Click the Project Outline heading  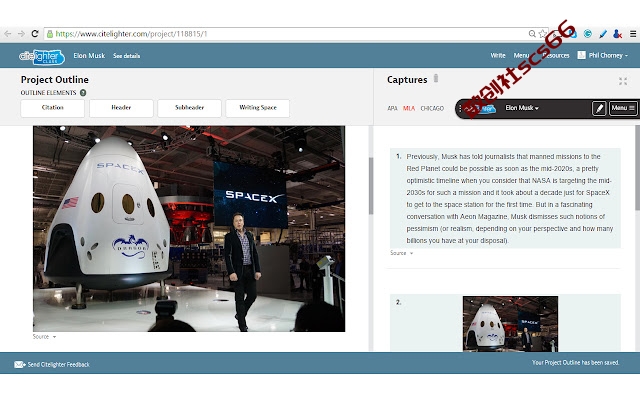[55, 80]
